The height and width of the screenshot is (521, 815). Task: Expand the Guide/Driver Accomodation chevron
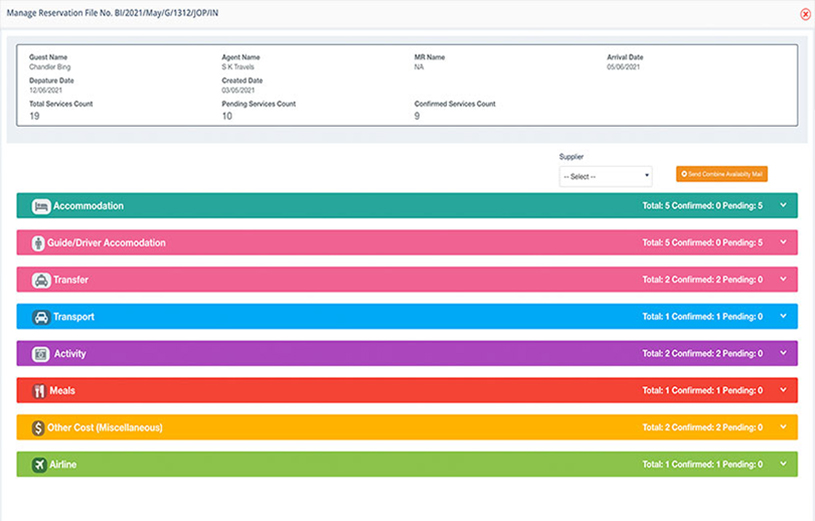click(783, 242)
